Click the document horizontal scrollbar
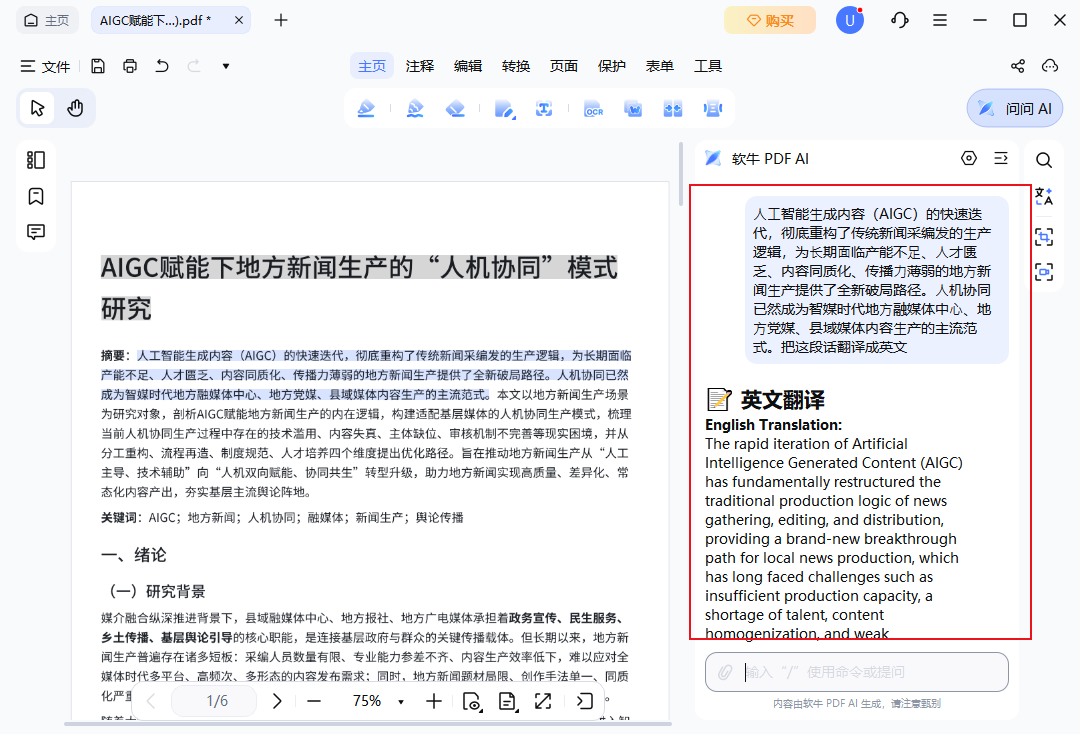The height and width of the screenshot is (734, 1080). [368, 724]
